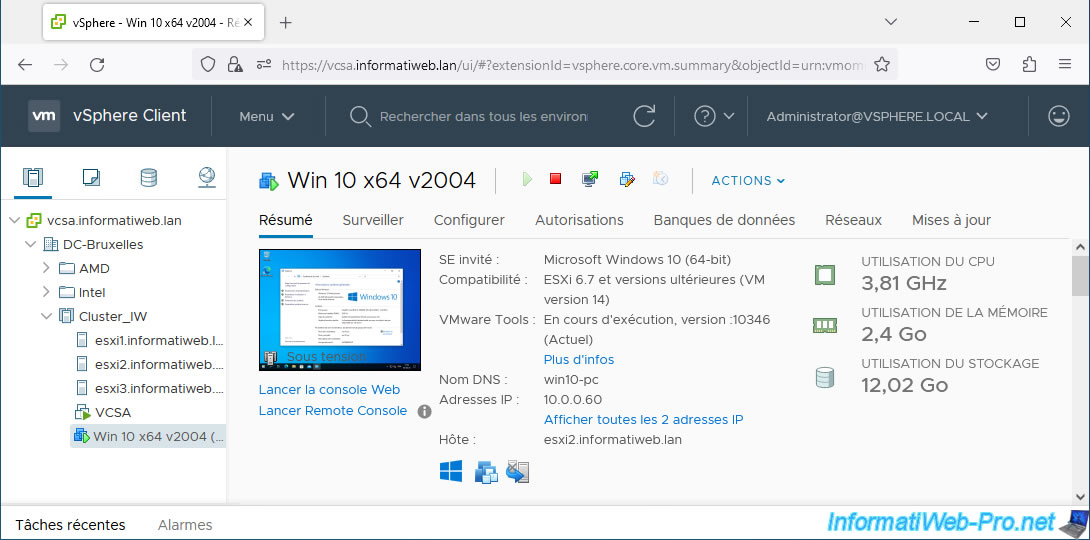
Task: Expand the Intel folder in the tree
Action: pyautogui.click(x=46, y=292)
